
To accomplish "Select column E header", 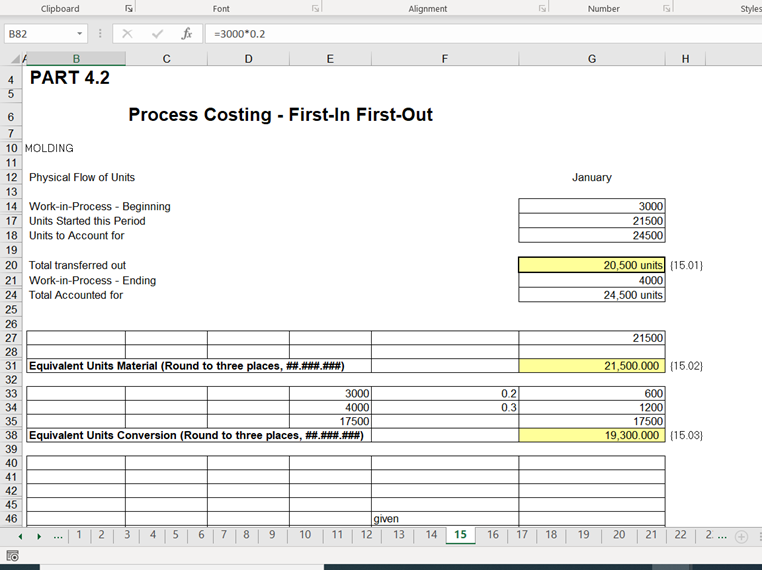I will point(330,59).
